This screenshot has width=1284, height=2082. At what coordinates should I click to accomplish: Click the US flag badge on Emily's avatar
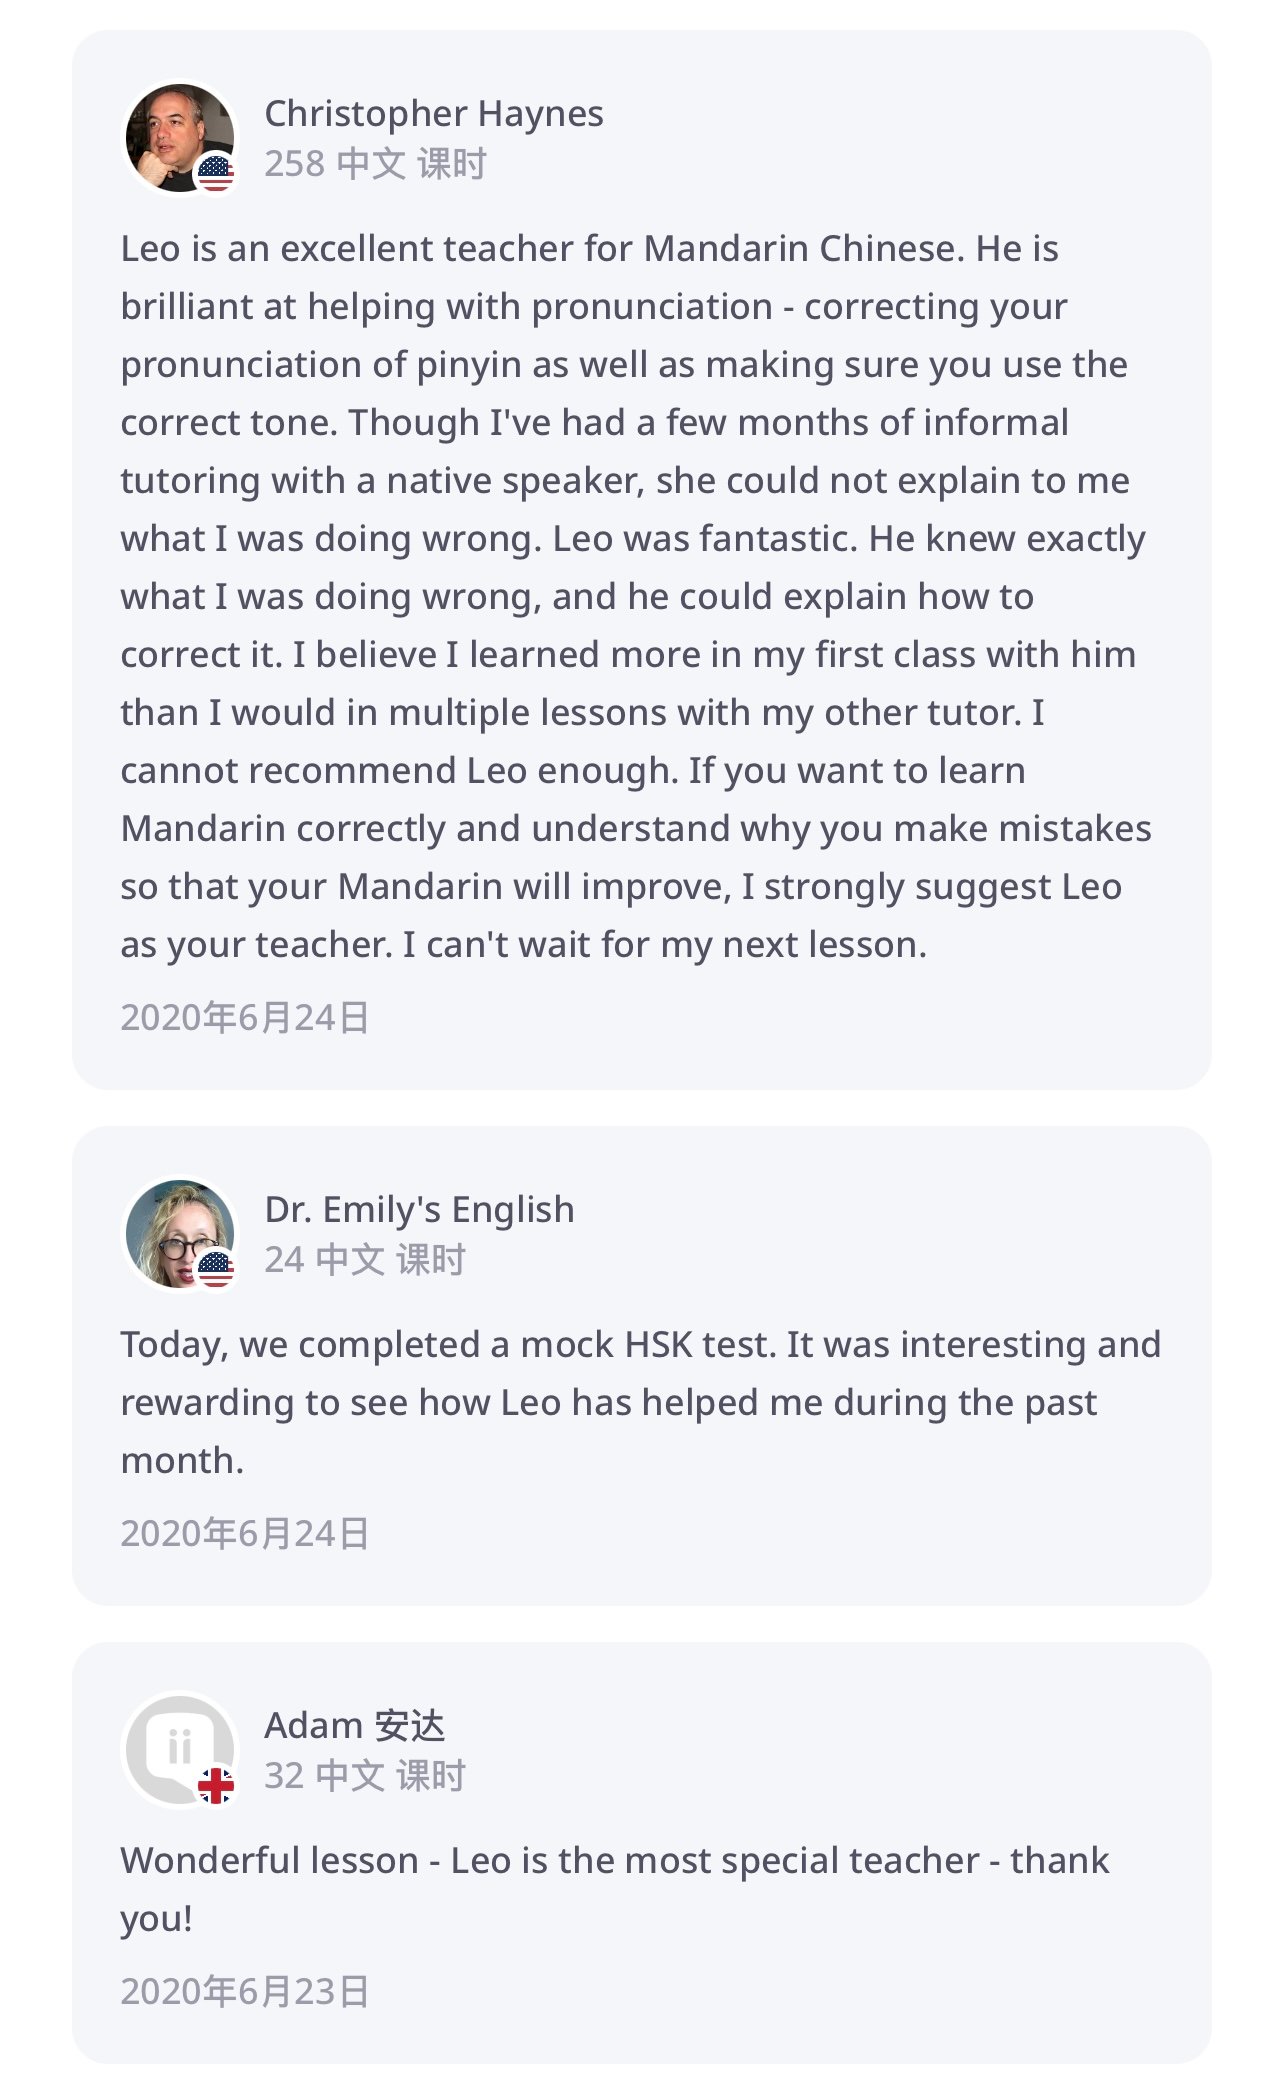[x=216, y=1270]
